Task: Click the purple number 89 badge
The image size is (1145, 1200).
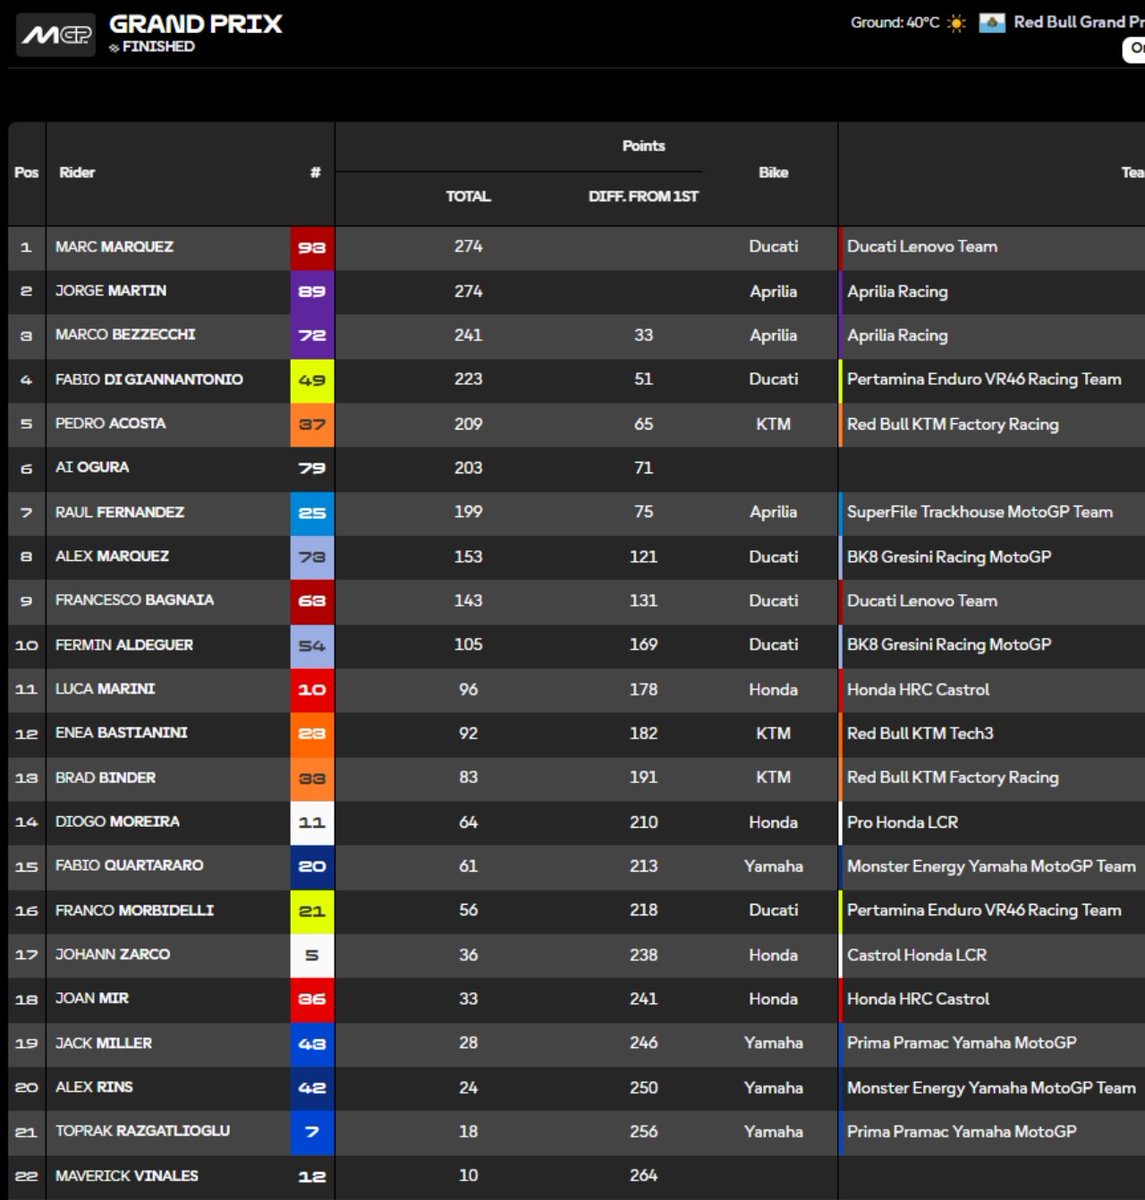Action: (312, 292)
